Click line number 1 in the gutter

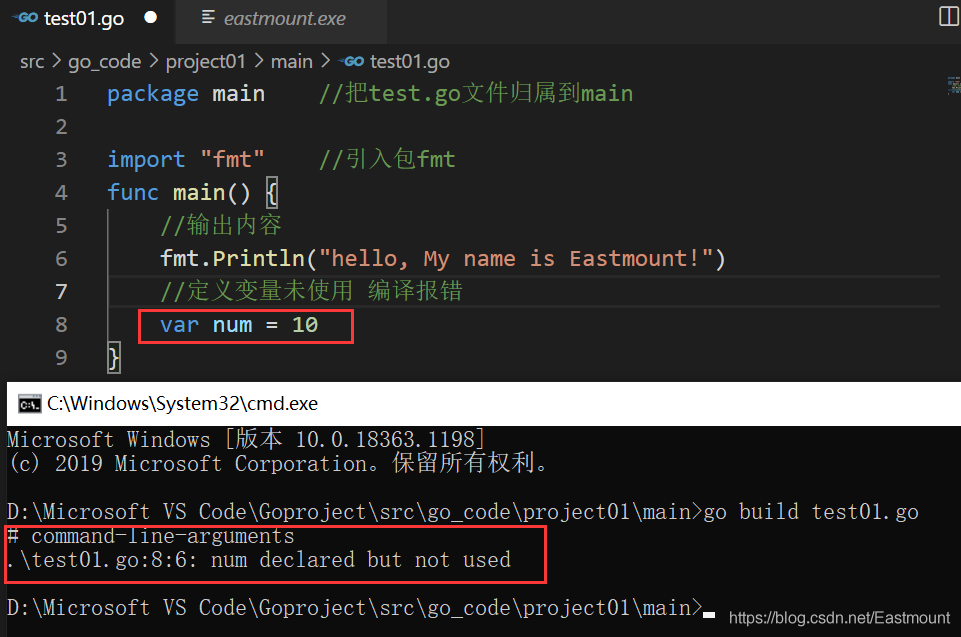61,94
